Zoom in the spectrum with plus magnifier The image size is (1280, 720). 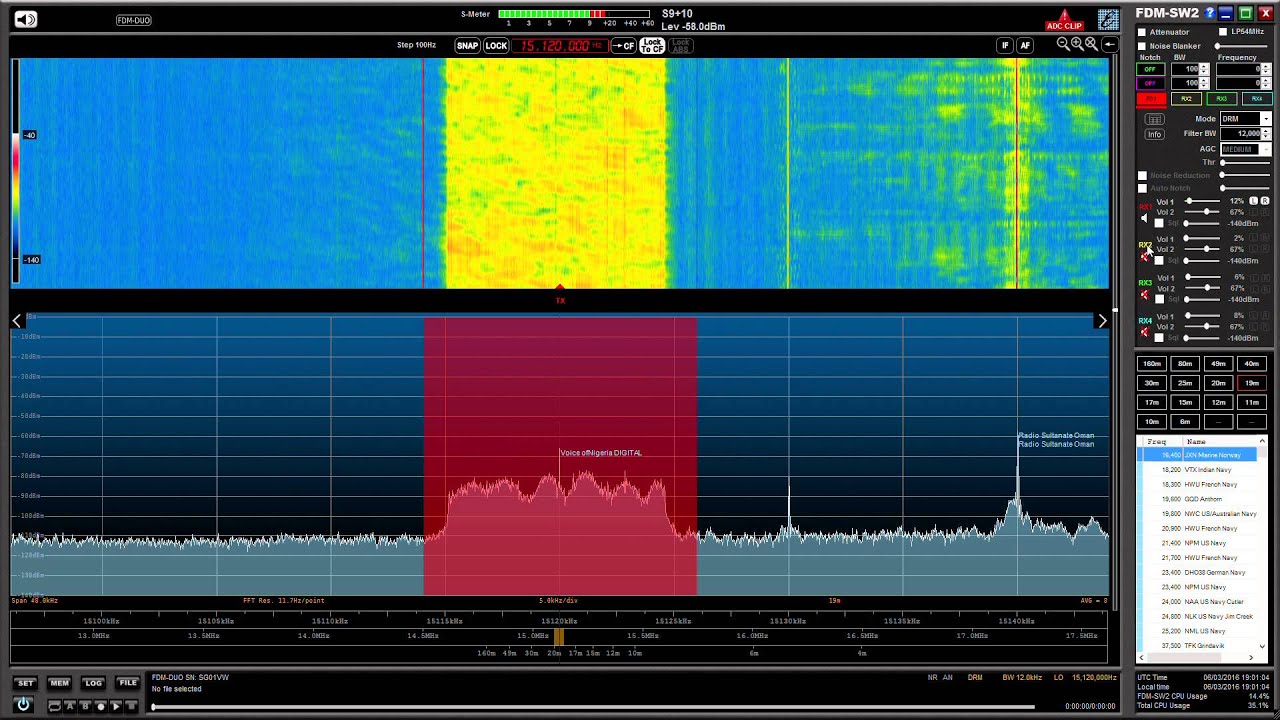tap(1077, 44)
